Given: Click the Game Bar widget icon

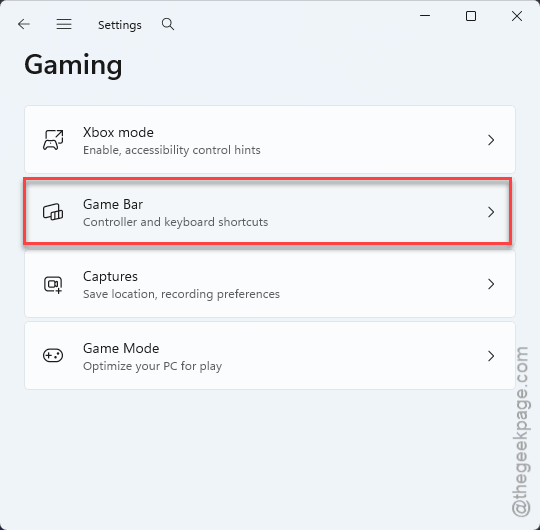Looking at the screenshot, I should [x=53, y=212].
